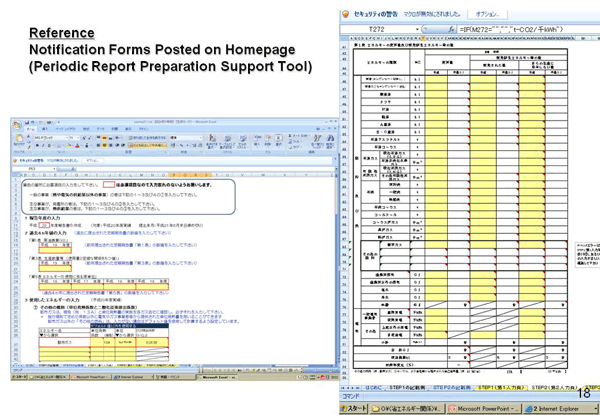Click the fx insert function icon in left Excel
The image size is (600, 415).
coord(73,169)
